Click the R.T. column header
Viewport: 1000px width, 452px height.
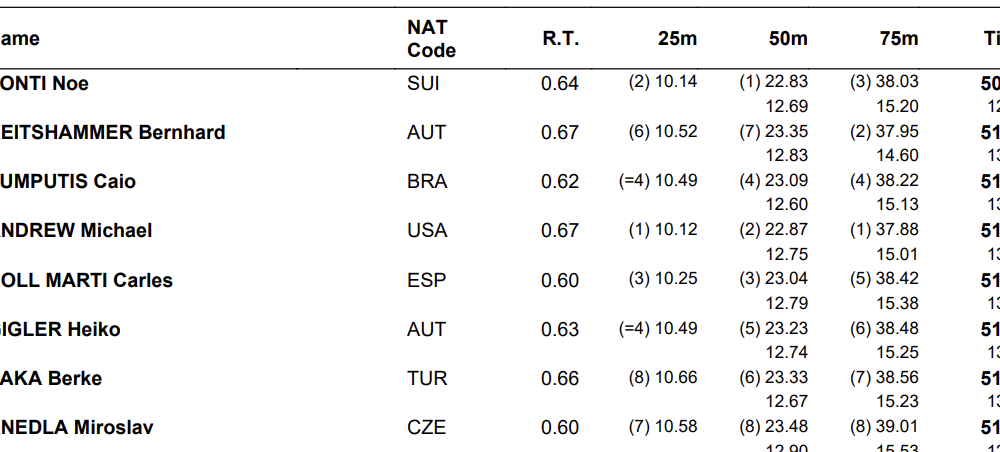click(560, 39)
